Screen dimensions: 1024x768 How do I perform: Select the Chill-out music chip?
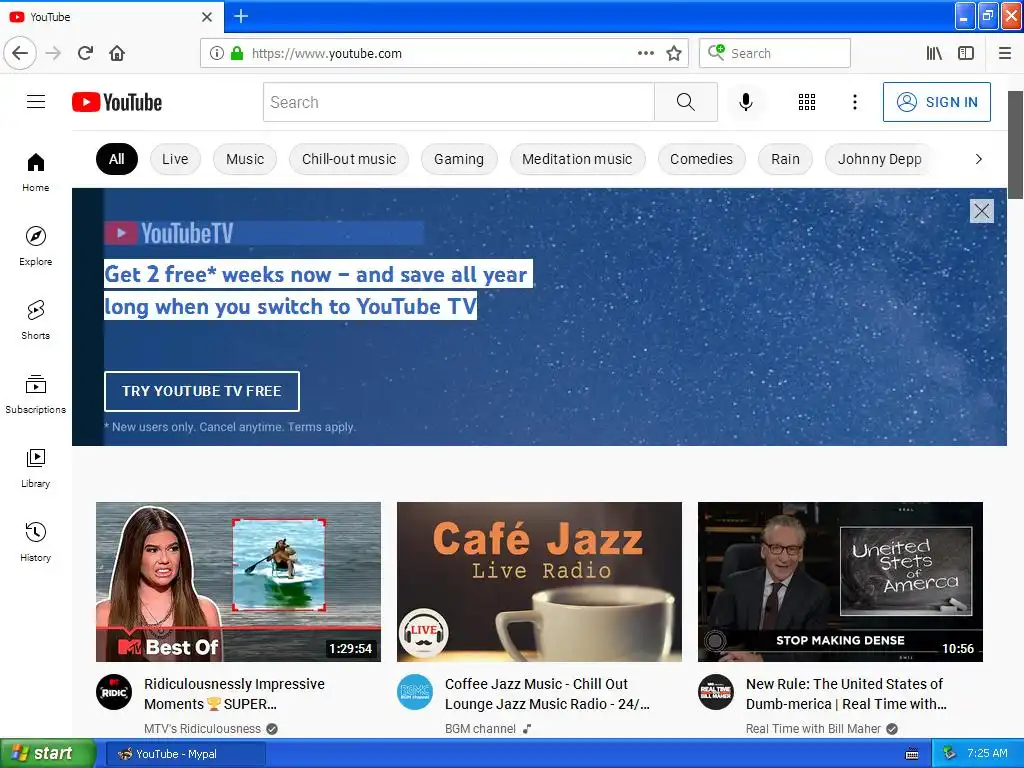349,159
